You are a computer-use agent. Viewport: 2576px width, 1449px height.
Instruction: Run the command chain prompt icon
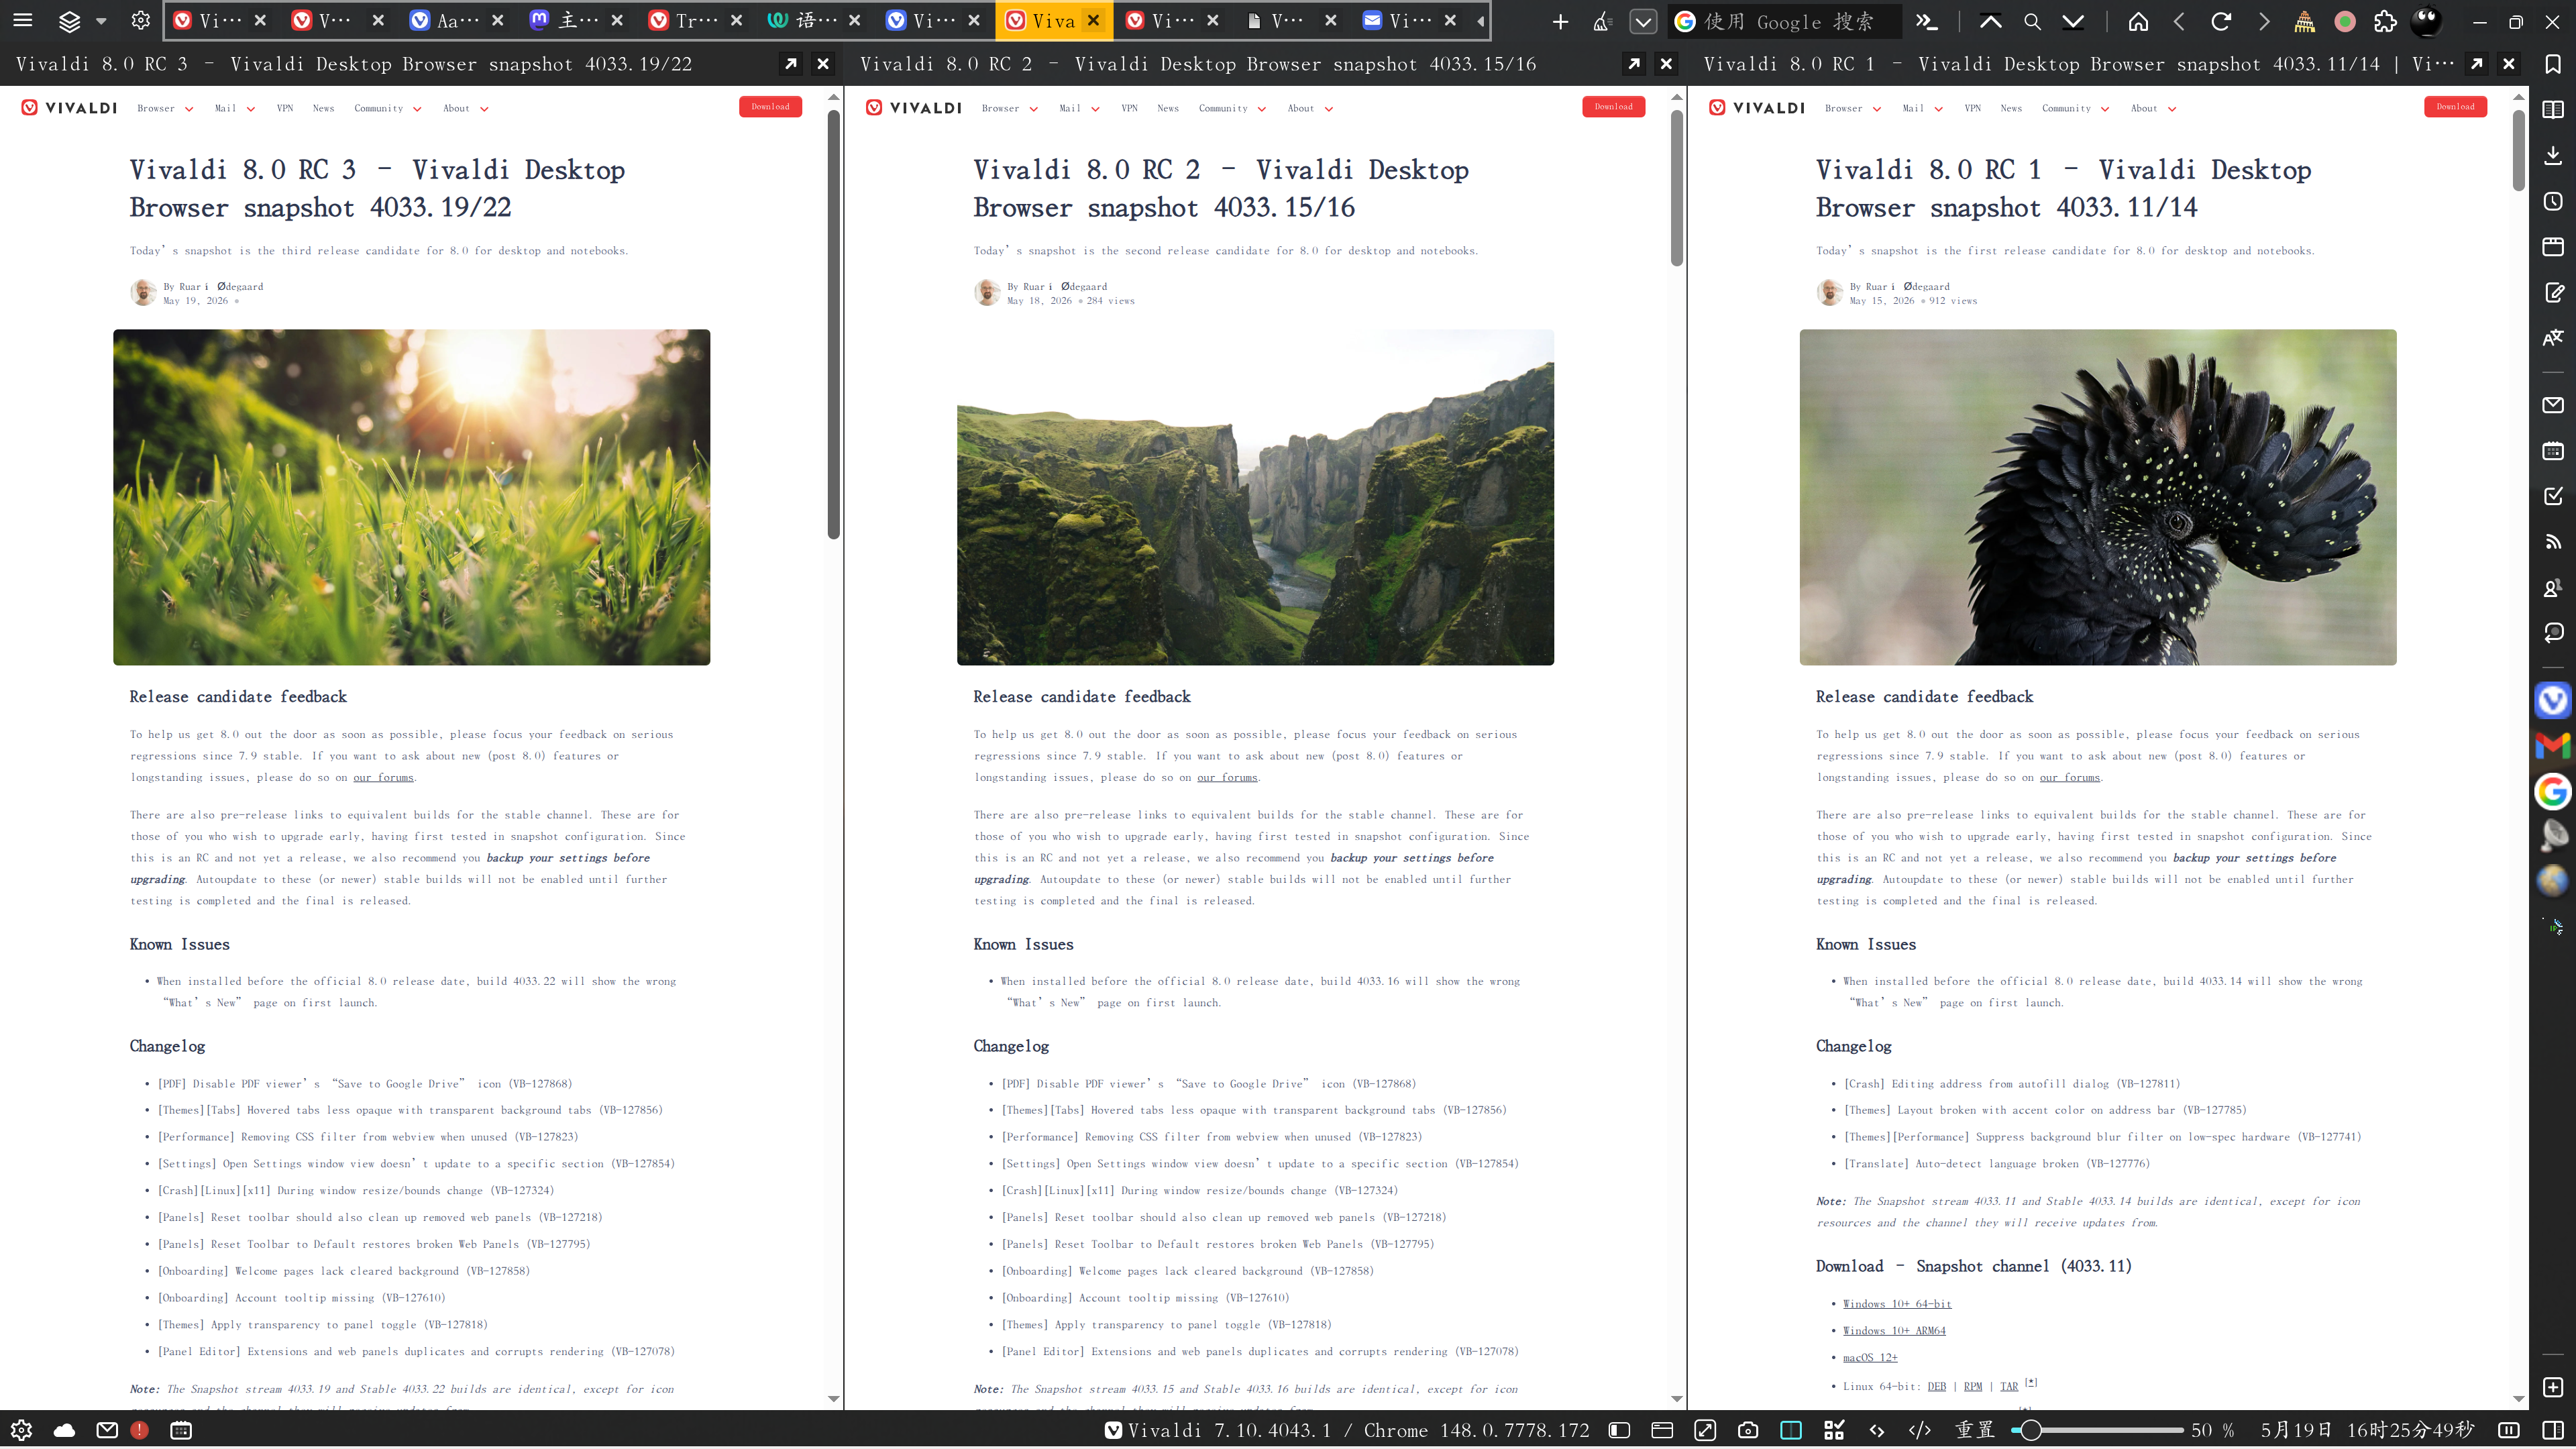click(x=1927, y=21)
